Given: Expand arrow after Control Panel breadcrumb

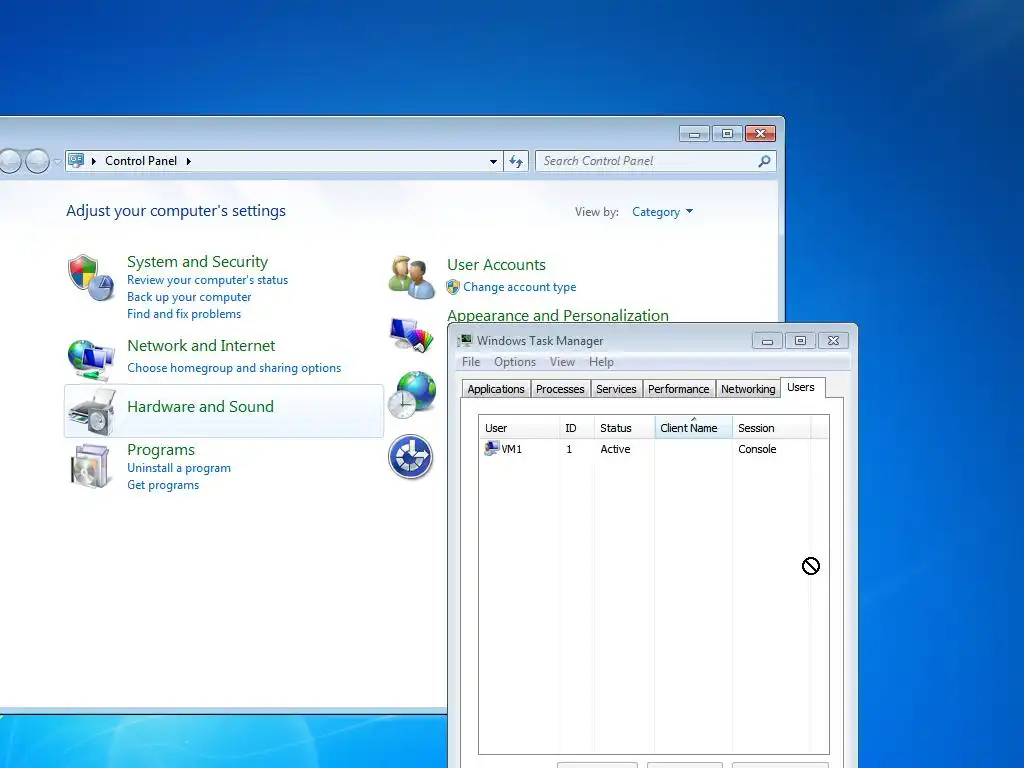Looking at the screenshot, I should click(188, 161).
